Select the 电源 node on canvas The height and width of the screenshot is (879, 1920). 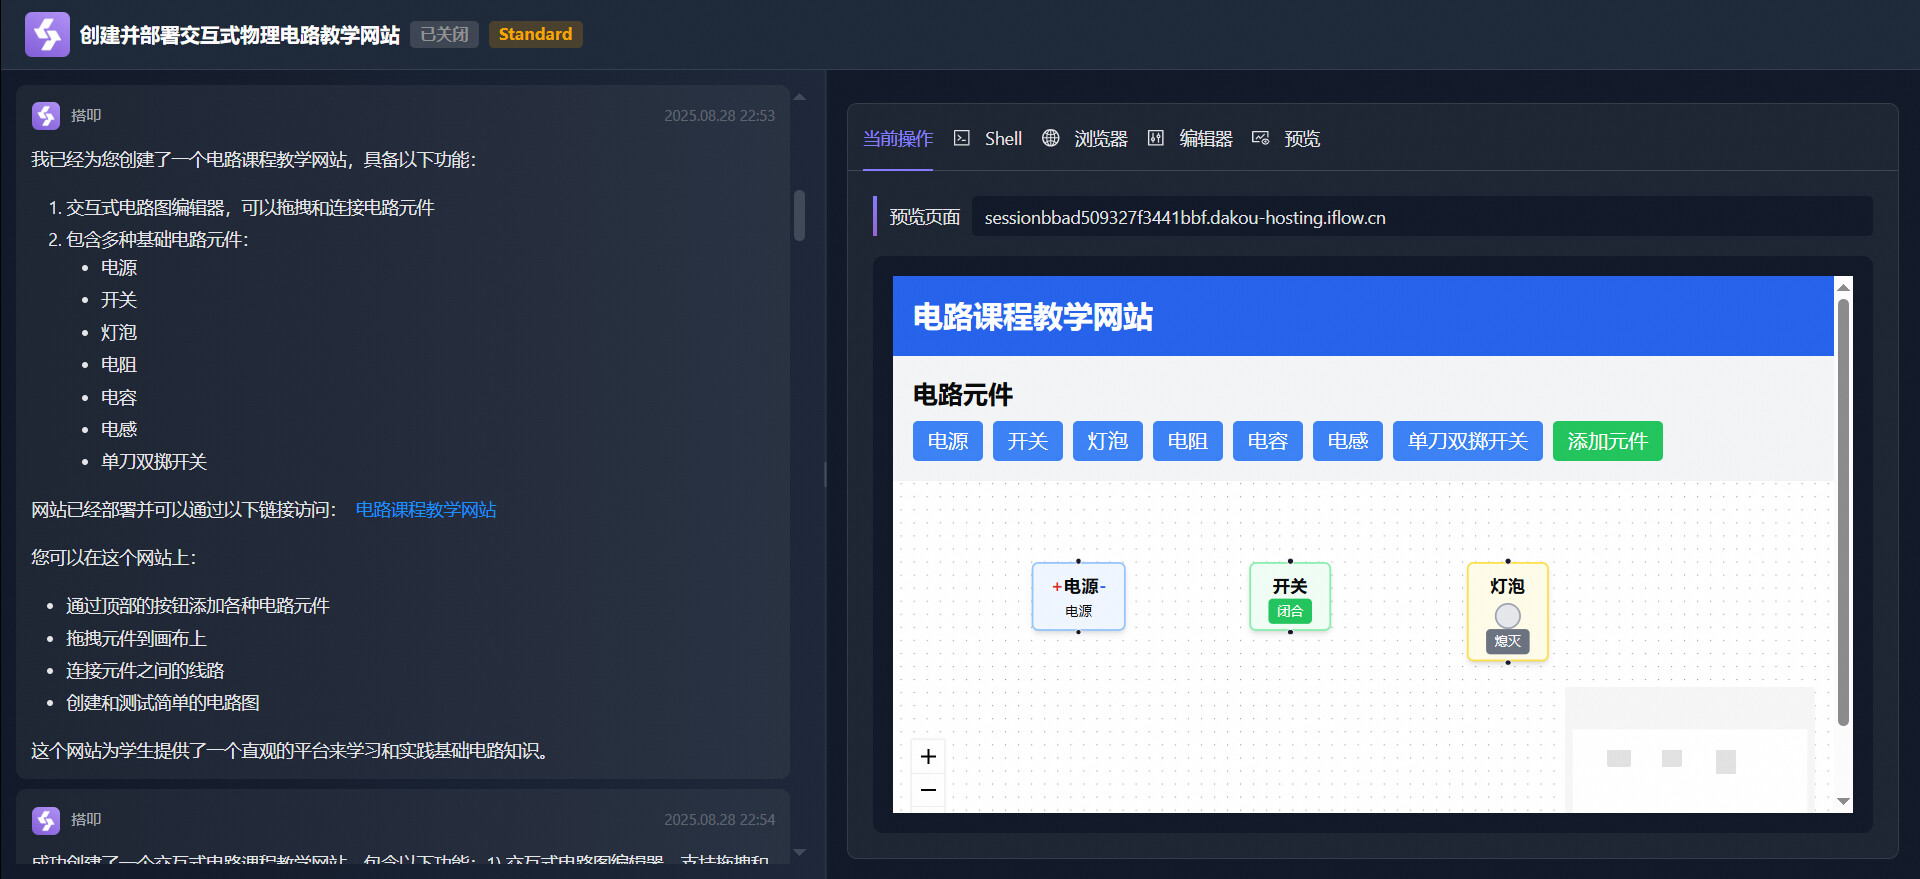(1078, 596)
